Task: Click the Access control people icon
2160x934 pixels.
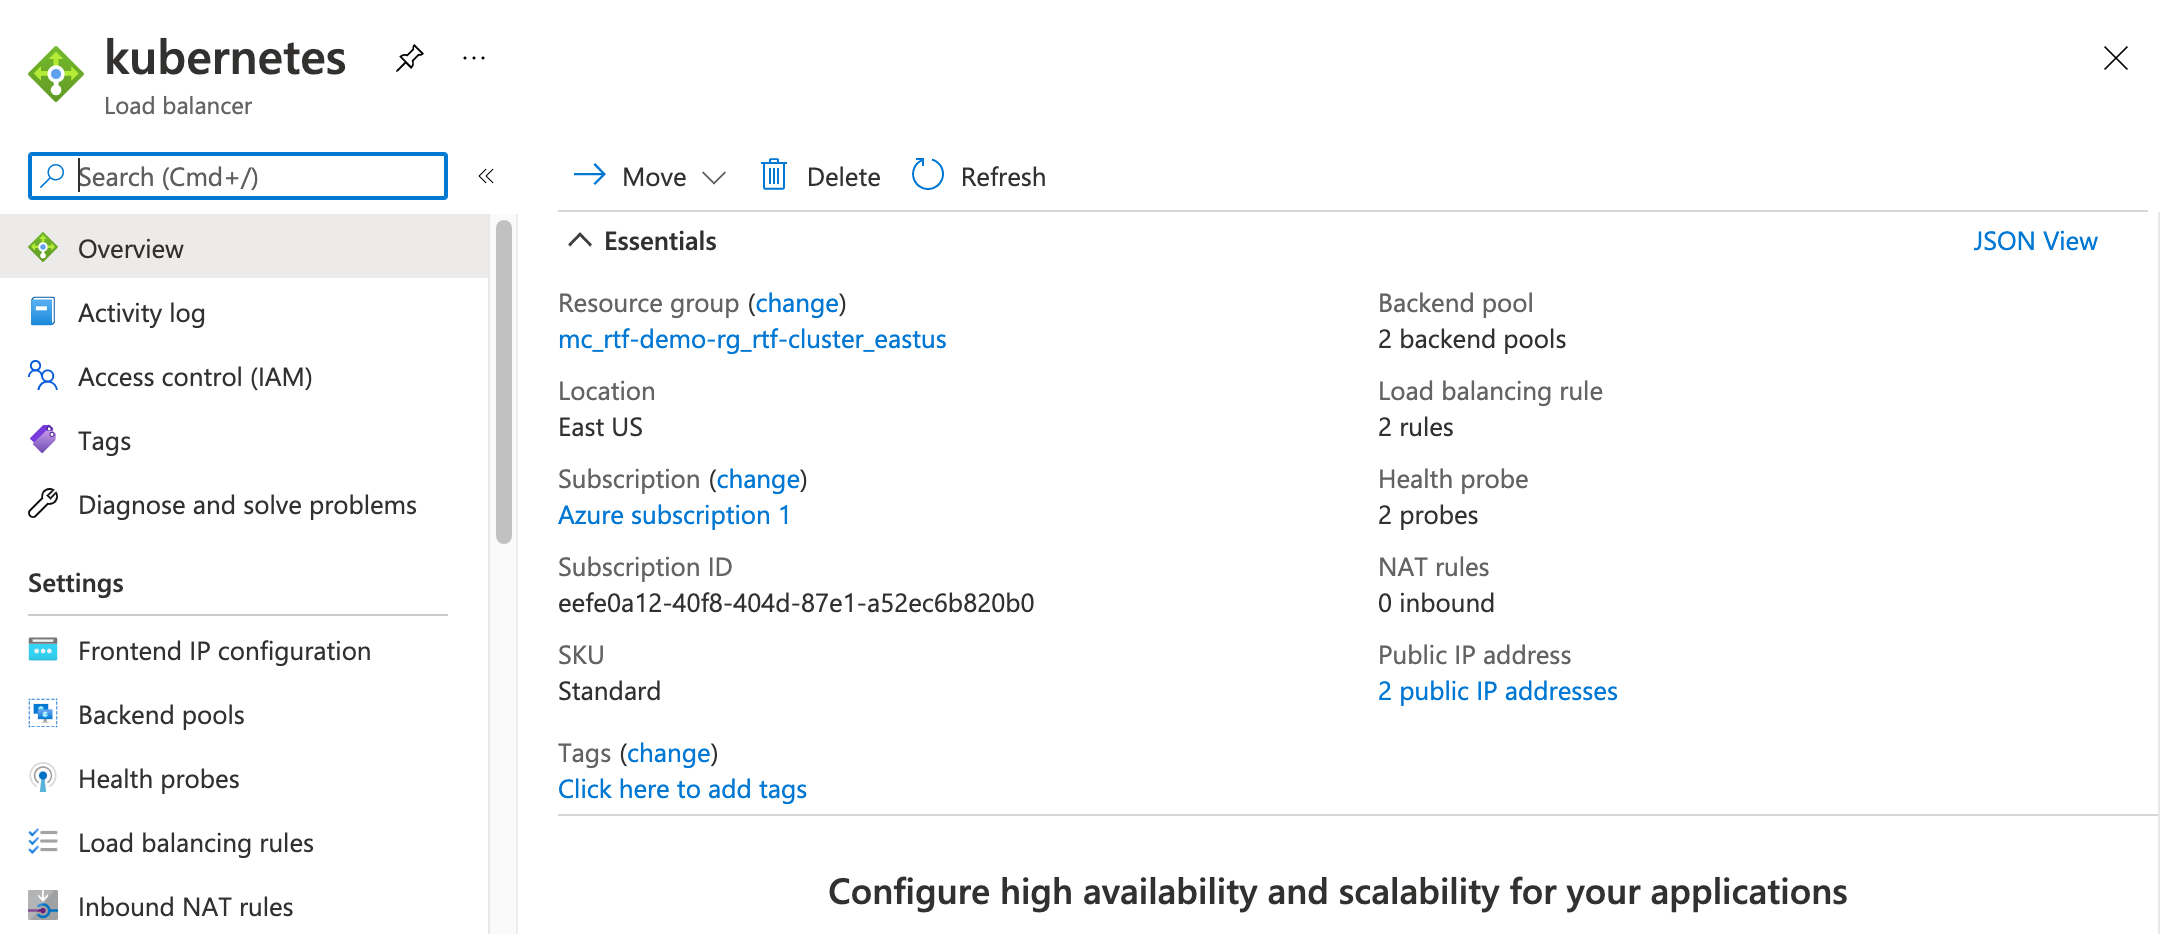Action: tap(43, 375)
